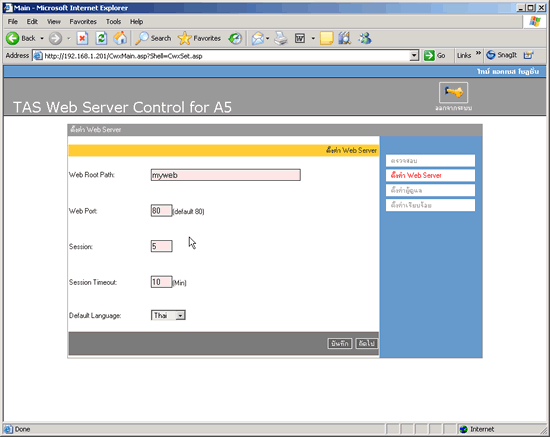
Task: Click the next button in gray footer
Action: pos(367,343)
